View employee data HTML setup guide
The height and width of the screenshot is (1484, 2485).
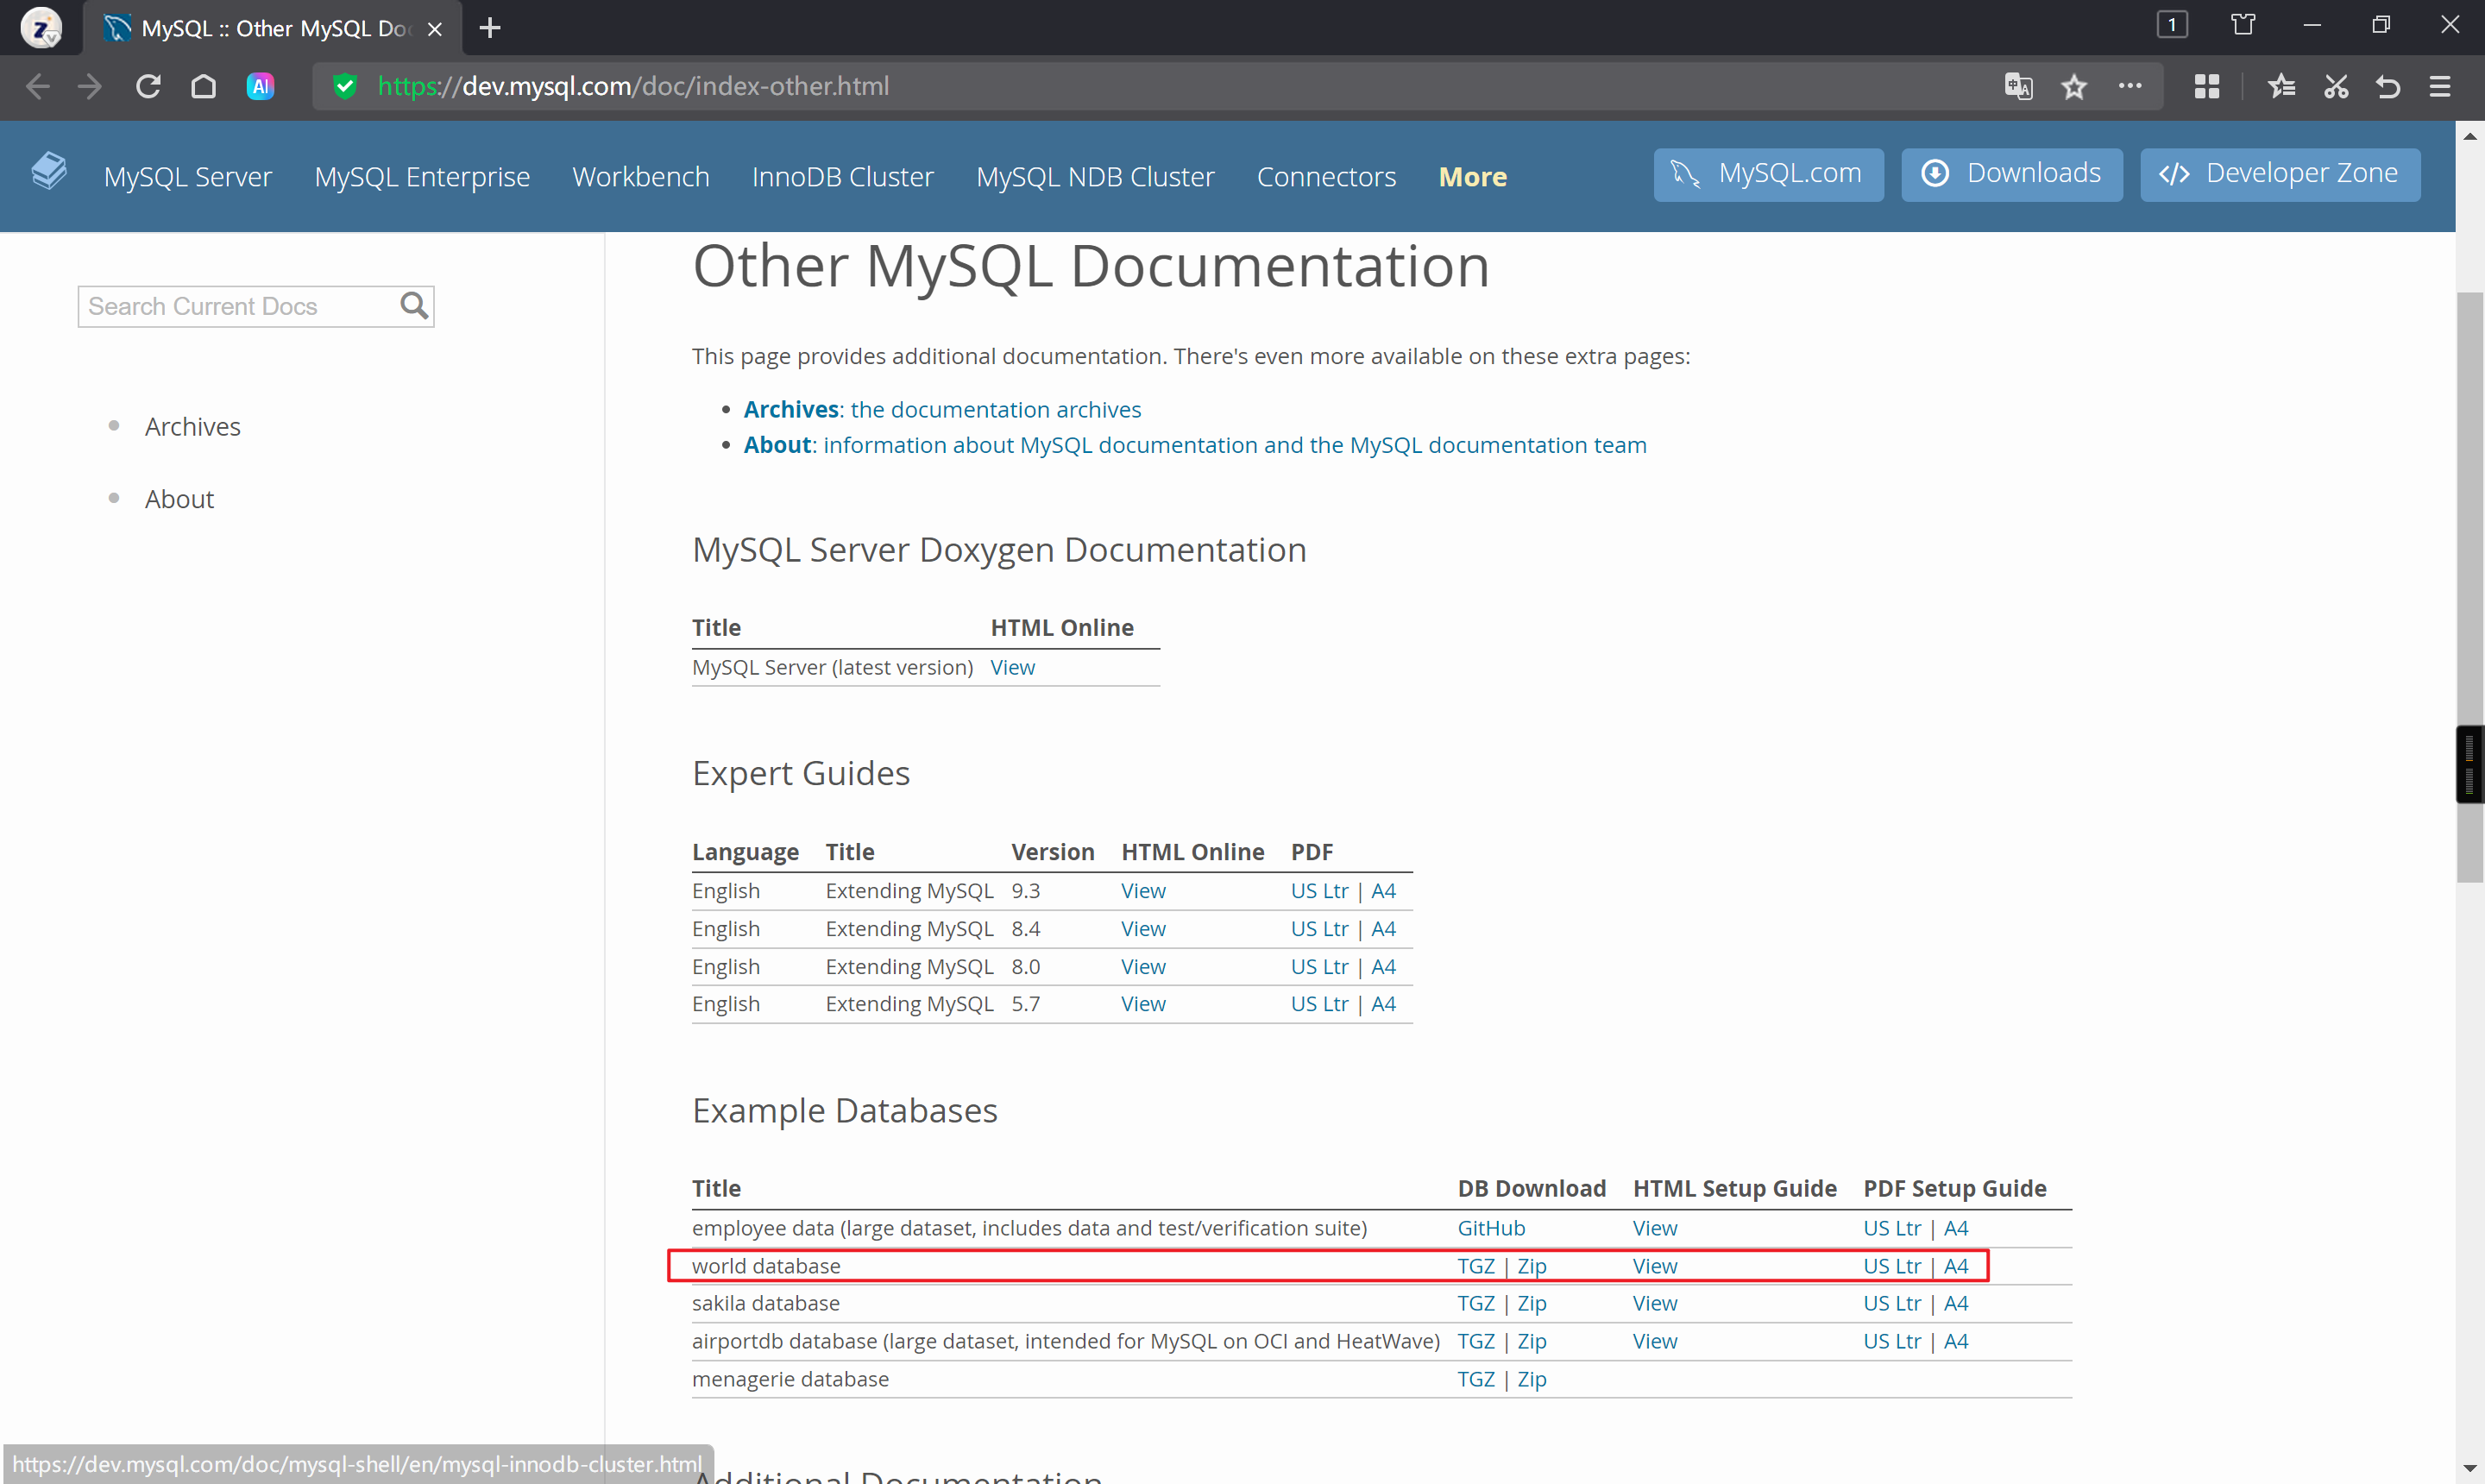(1655, 1228)
